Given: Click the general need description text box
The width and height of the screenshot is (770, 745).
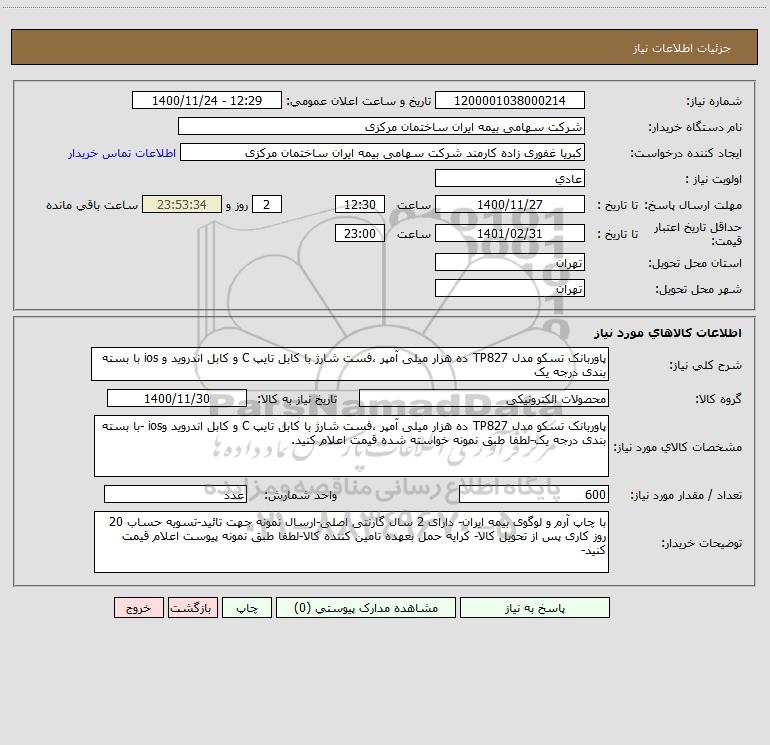Looking at the screenshot, I should point(350,364).
